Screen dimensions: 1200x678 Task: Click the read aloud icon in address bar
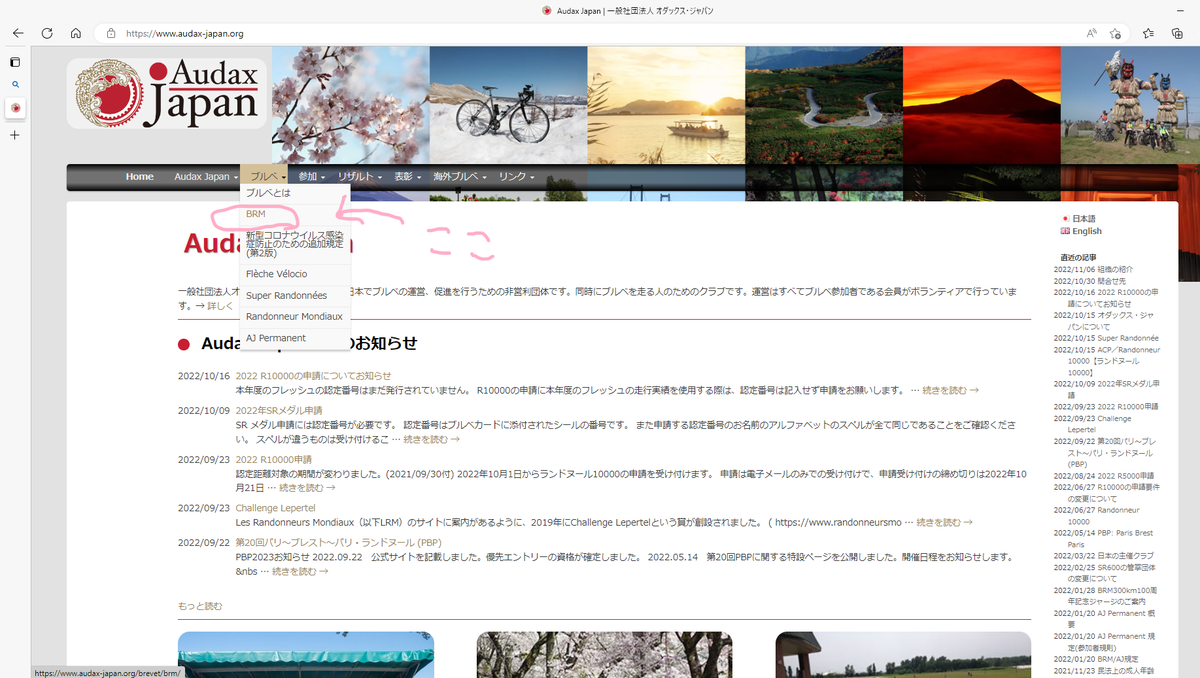coord(1092,33)
